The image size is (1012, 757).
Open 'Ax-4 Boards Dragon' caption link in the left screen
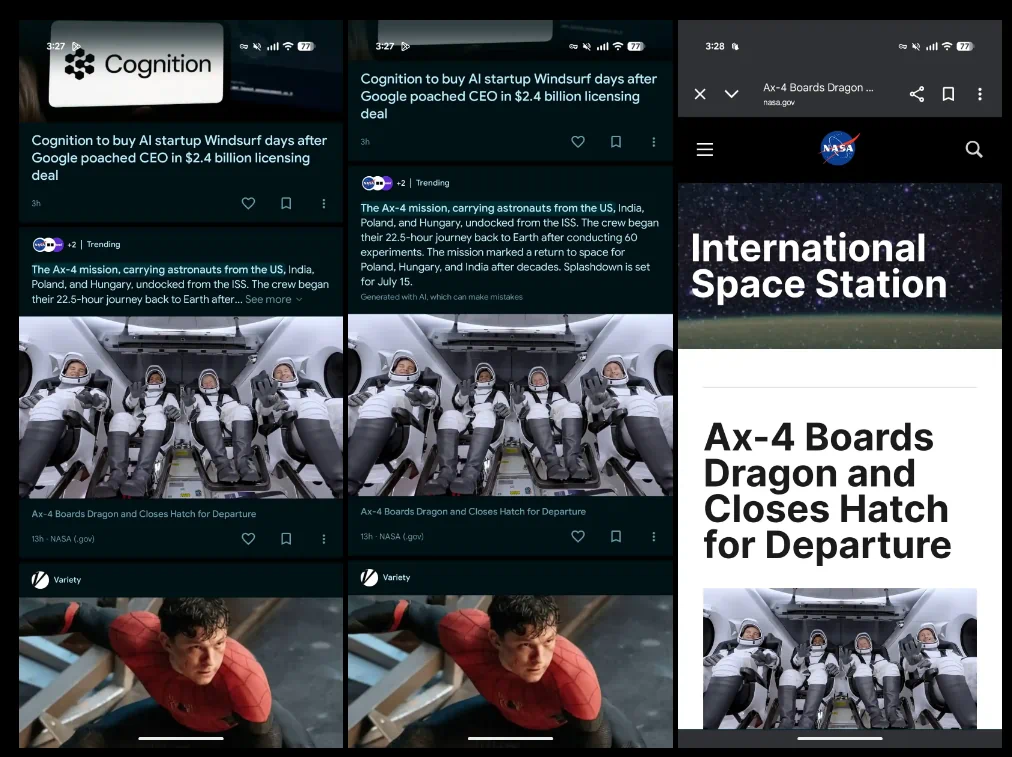pos(144,514)
